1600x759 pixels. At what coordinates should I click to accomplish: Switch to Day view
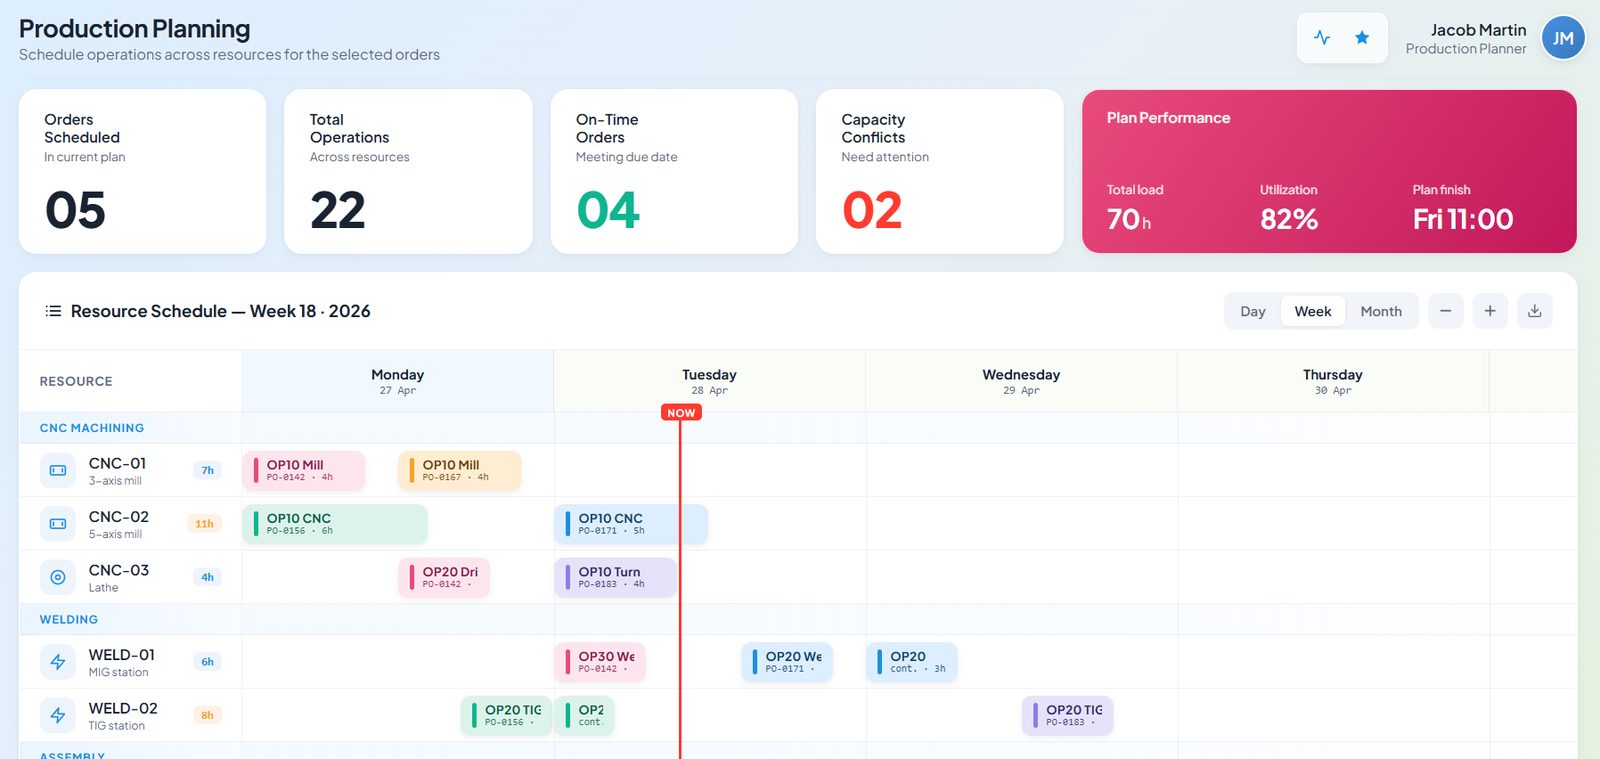[x=1253, y=311]
